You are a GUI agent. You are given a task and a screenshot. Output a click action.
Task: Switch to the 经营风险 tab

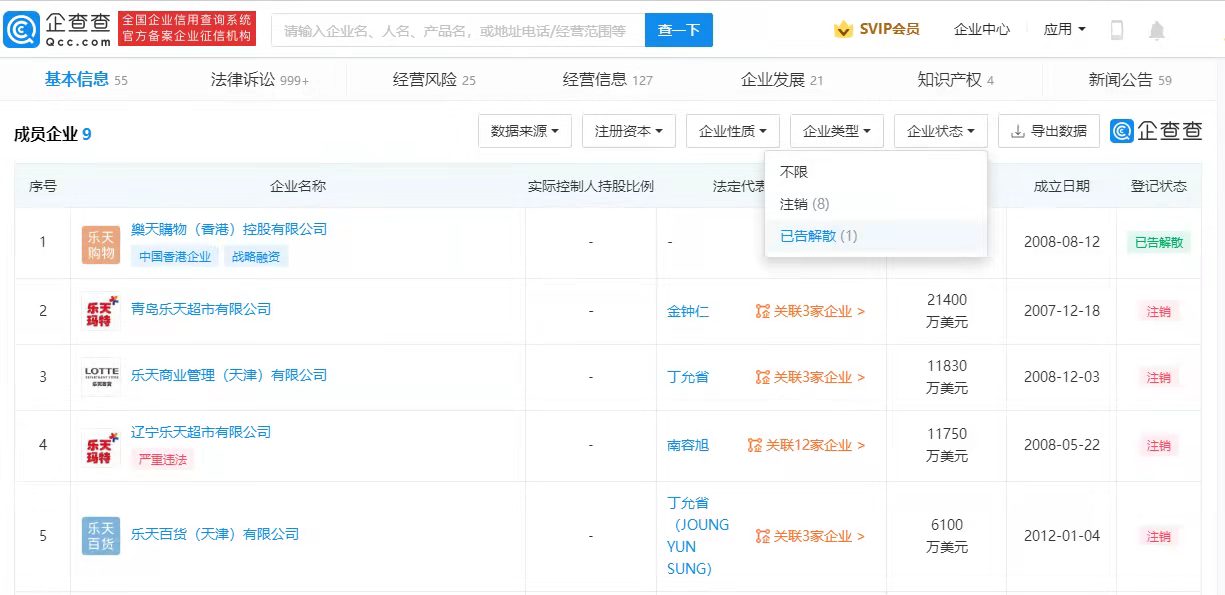(434, 79)
